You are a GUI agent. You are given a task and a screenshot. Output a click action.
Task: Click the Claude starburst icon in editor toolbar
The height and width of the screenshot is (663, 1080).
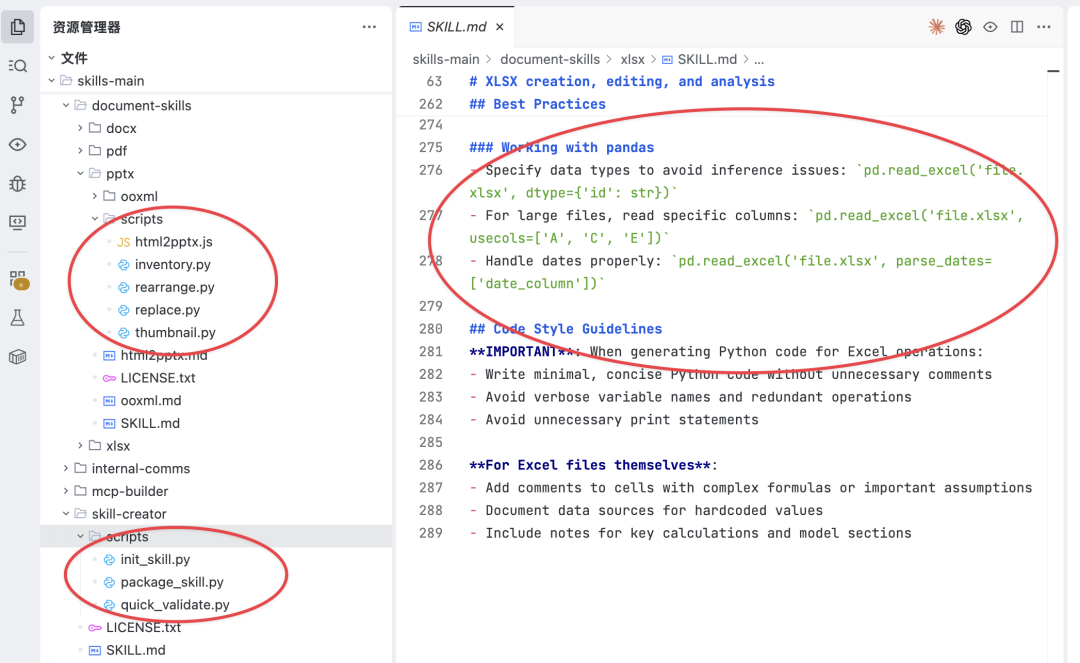point(936,27)
